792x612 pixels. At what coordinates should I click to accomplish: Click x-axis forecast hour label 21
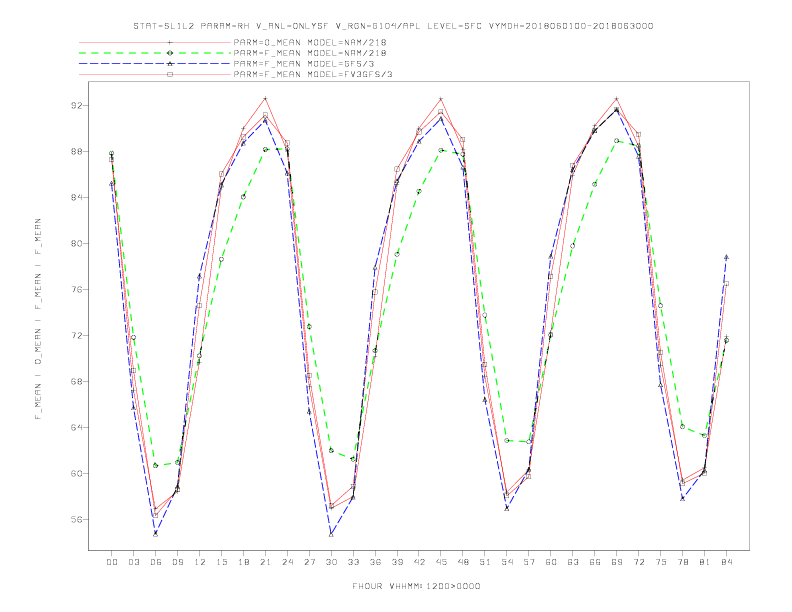(x=265, y=562)
